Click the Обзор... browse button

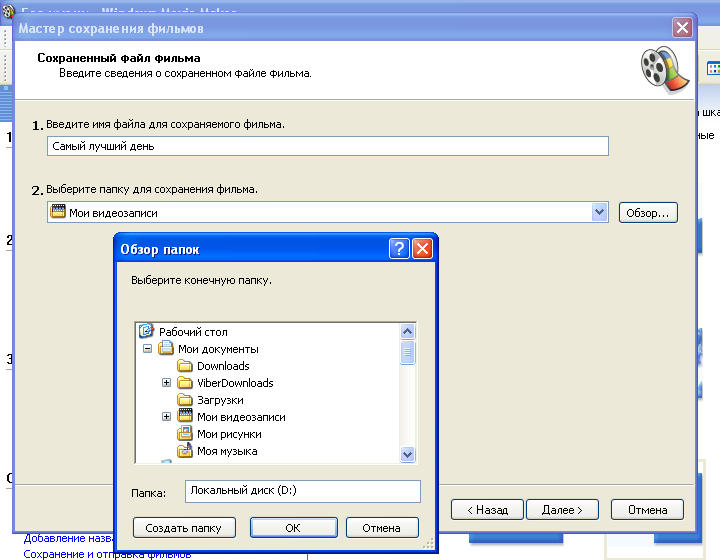[648, 213]
